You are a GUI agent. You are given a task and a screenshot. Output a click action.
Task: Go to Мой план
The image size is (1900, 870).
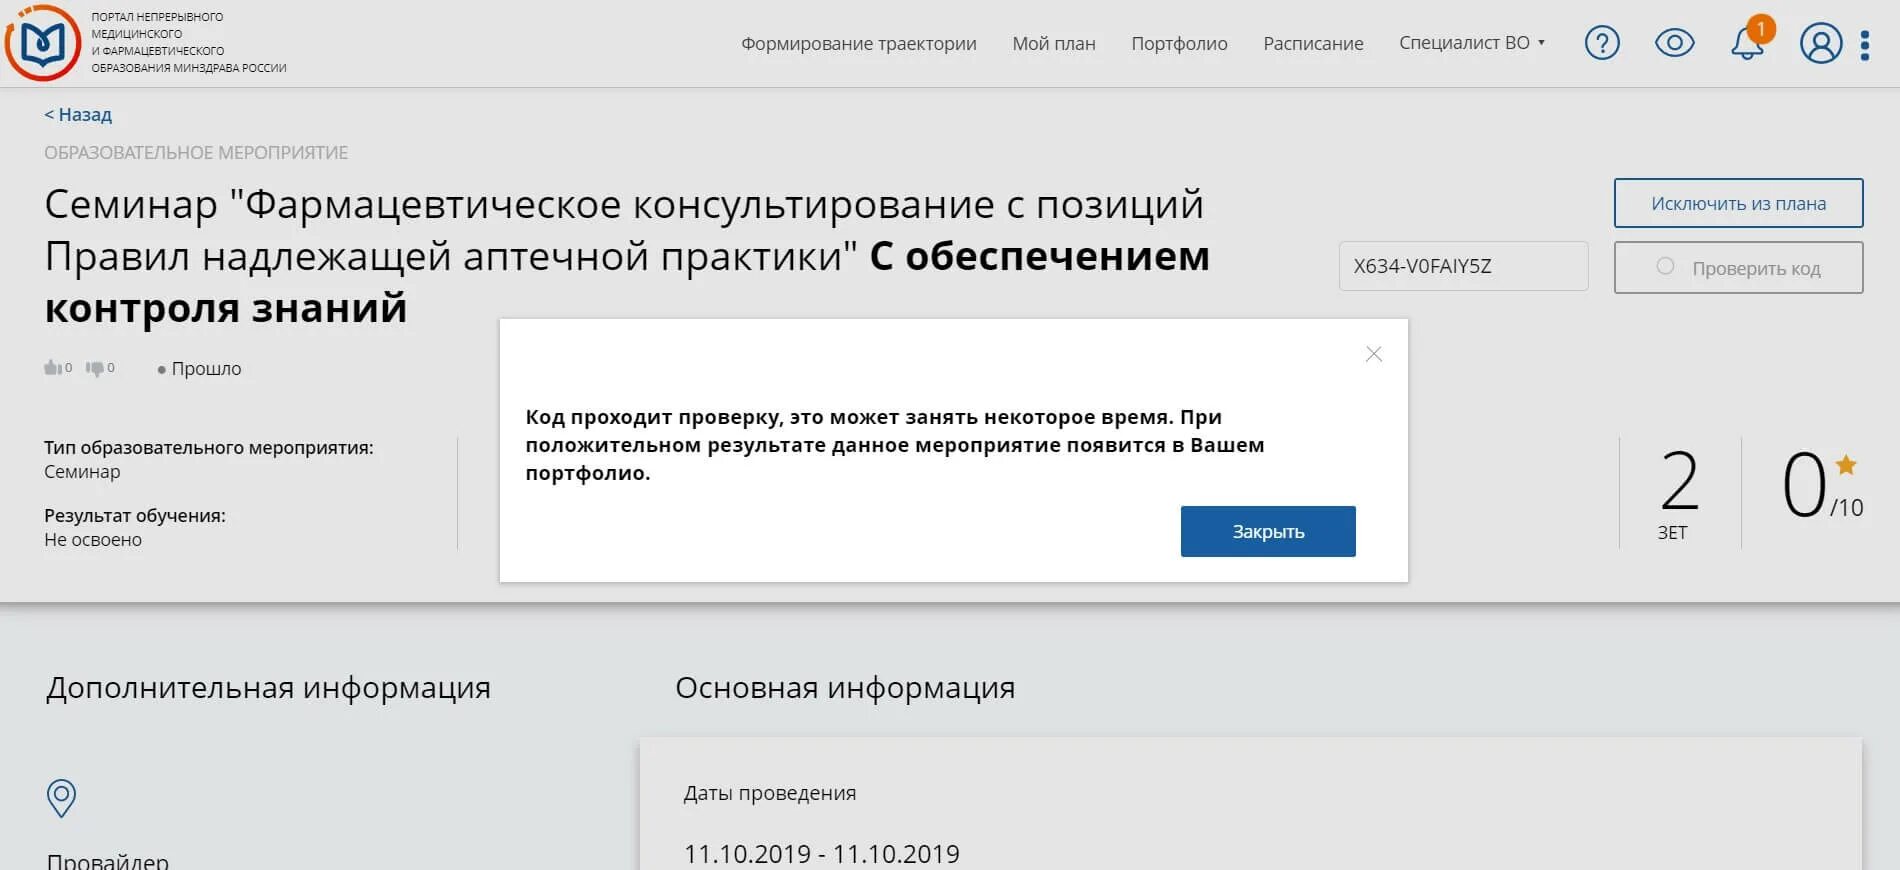coord(1053,43)
